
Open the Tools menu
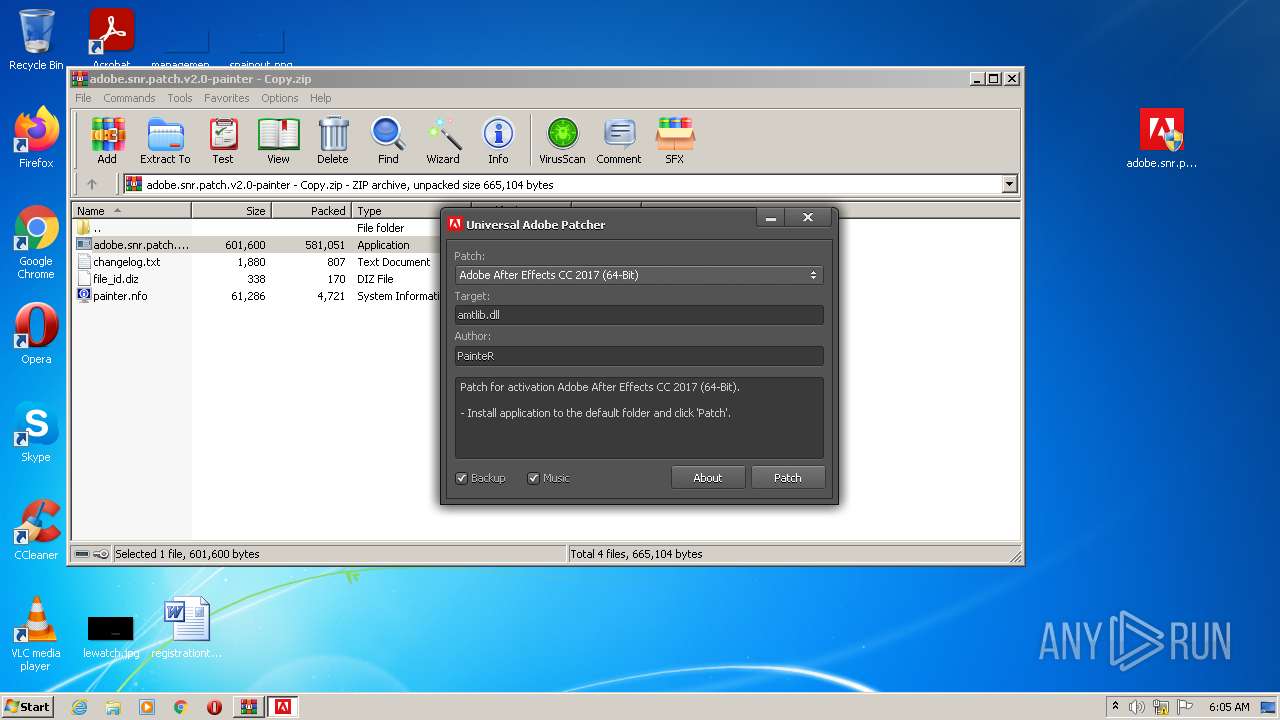pyautogui.click(x=180, y=98)
